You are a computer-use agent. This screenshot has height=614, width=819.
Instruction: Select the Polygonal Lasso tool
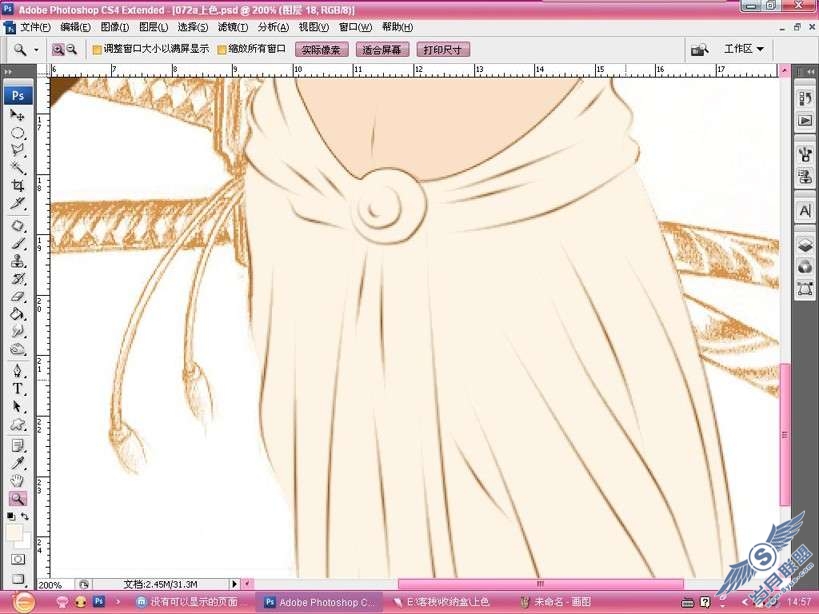tap(17, 150)
